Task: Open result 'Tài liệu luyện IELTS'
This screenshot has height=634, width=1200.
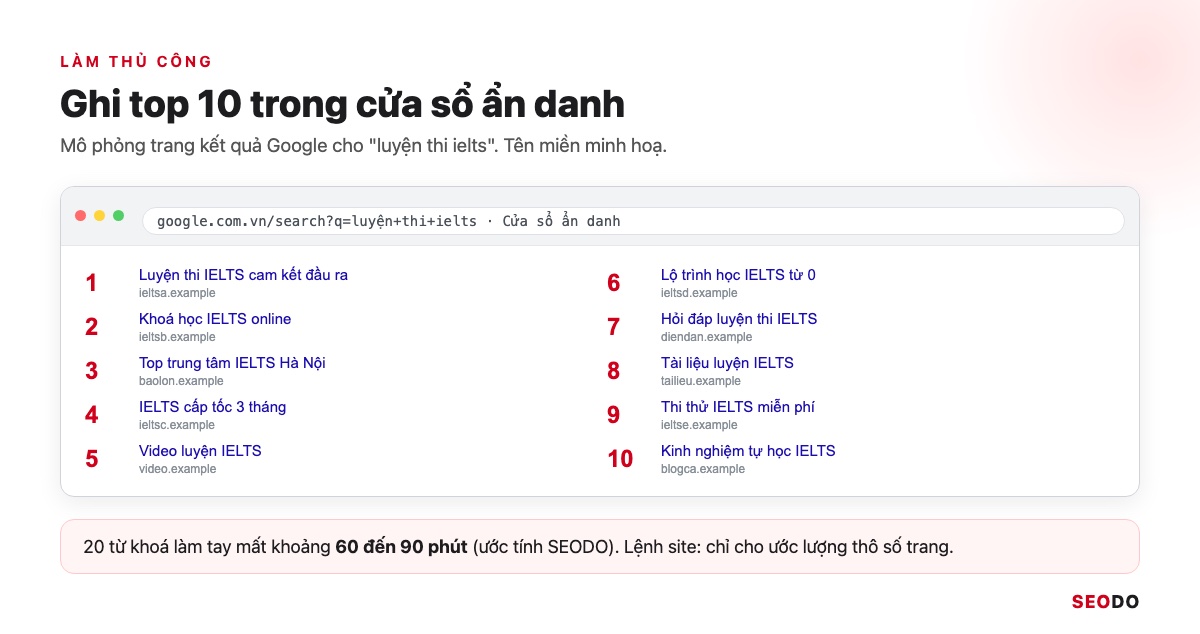Action: point(727,363)
